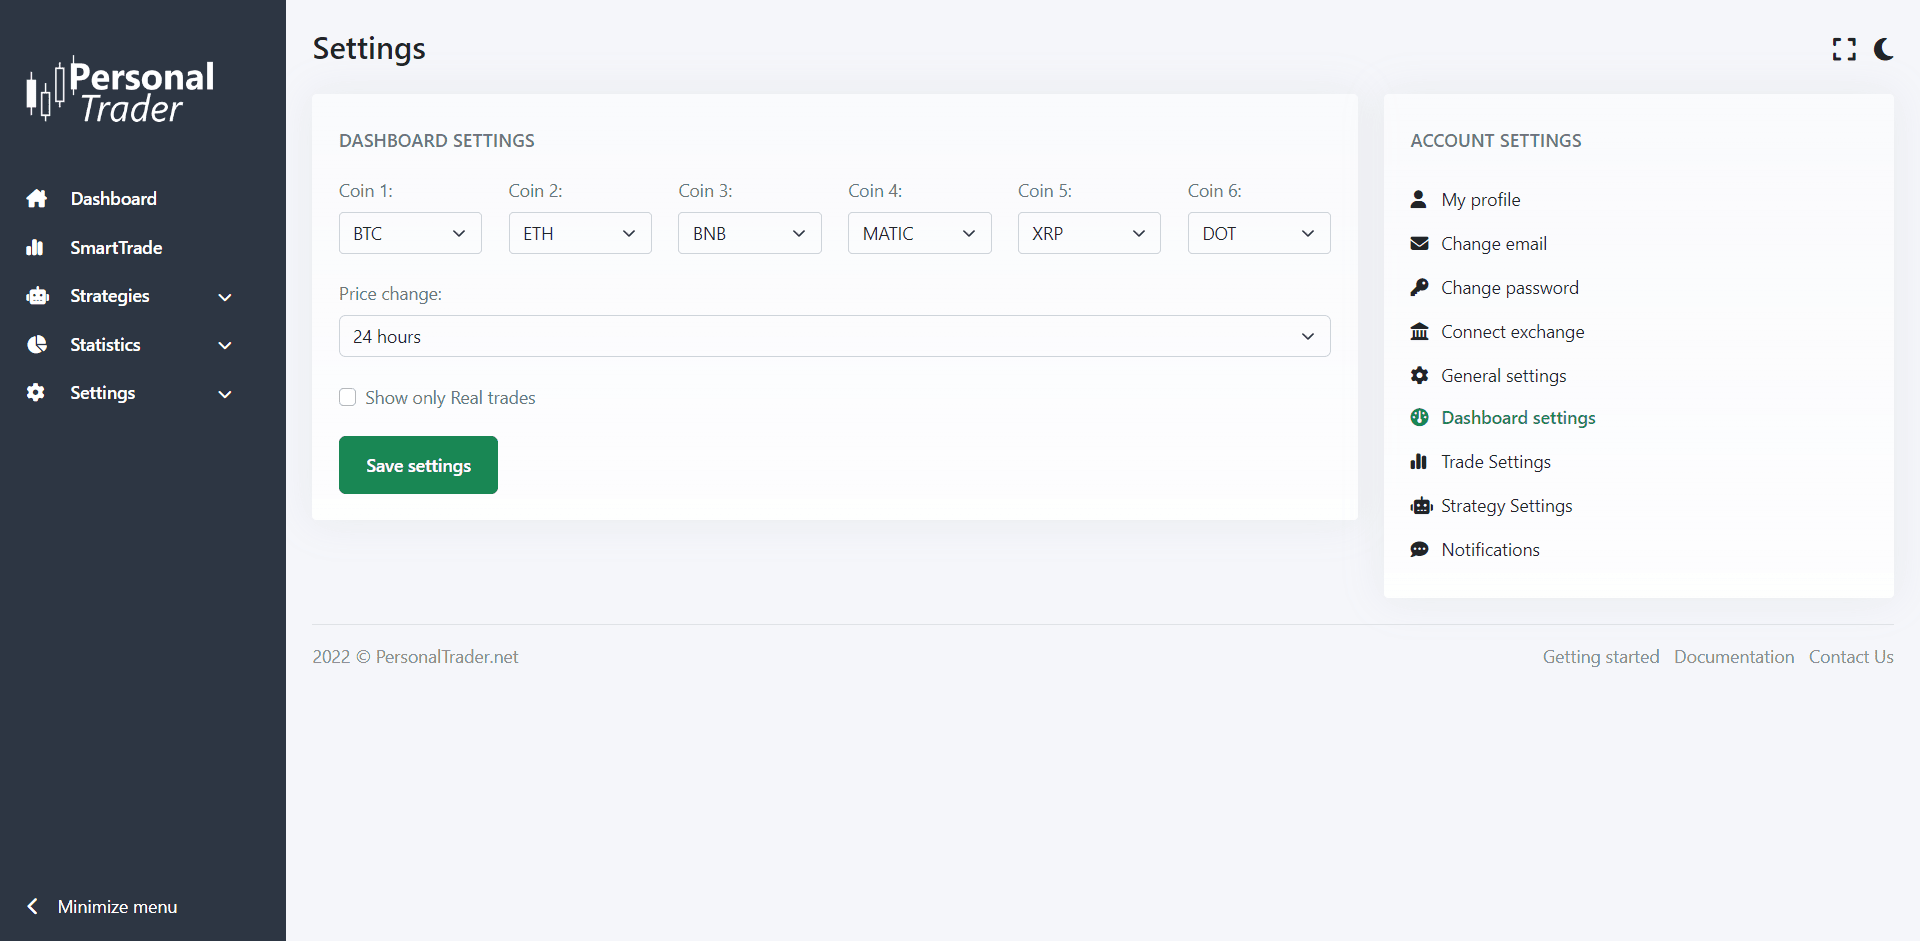Go to Notifications settings

click(1490, 550)
